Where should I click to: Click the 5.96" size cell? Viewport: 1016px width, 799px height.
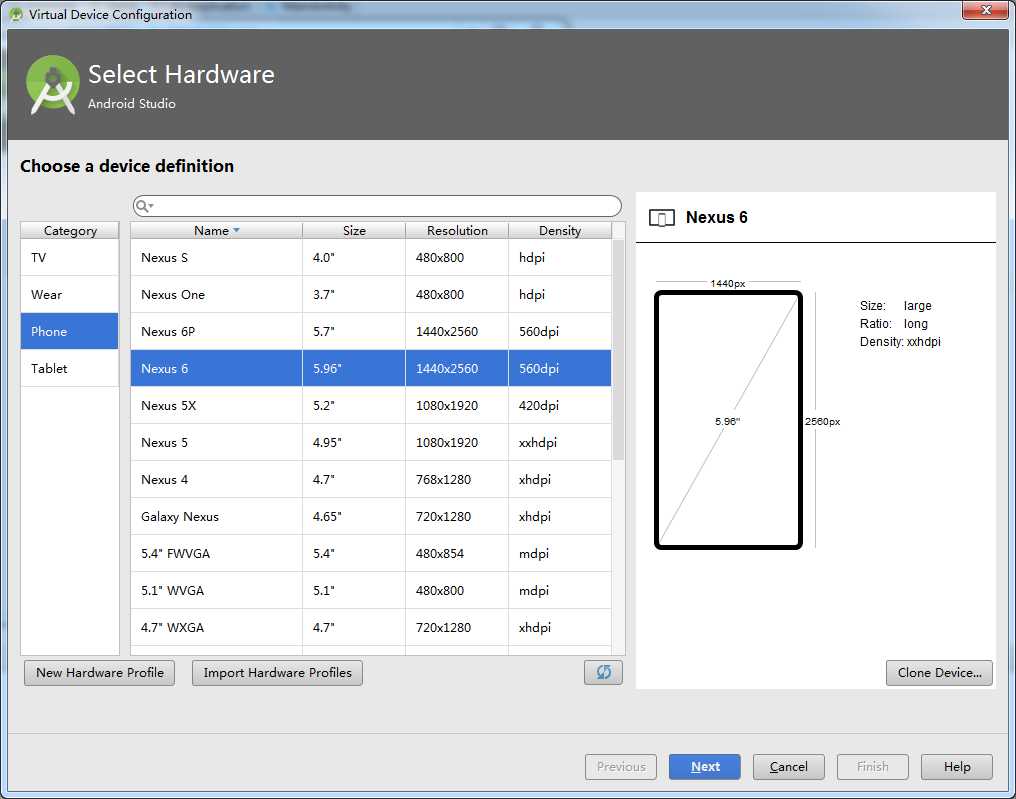click(354, 368)
